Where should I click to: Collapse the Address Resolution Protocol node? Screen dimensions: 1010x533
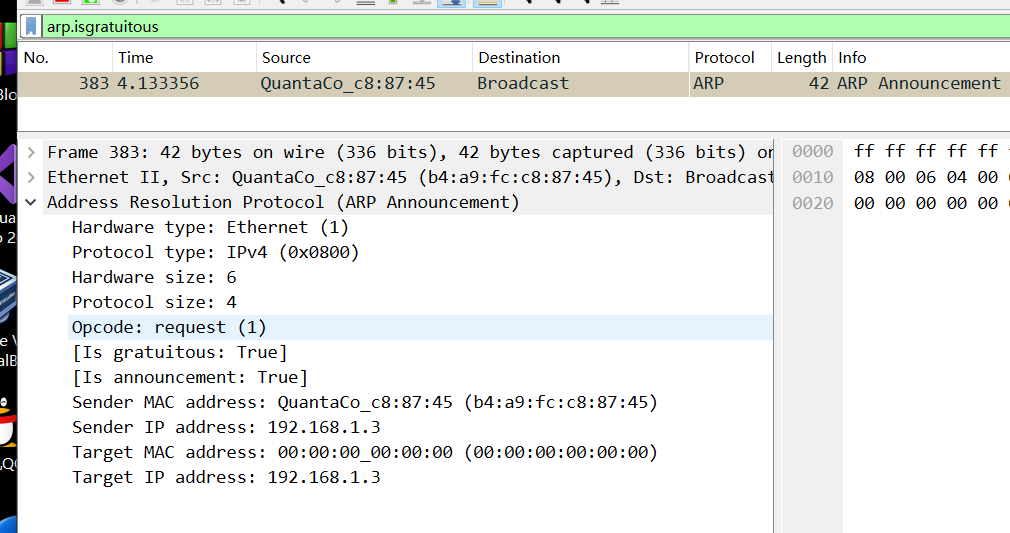pyautogui.click(x=31, y=202)
